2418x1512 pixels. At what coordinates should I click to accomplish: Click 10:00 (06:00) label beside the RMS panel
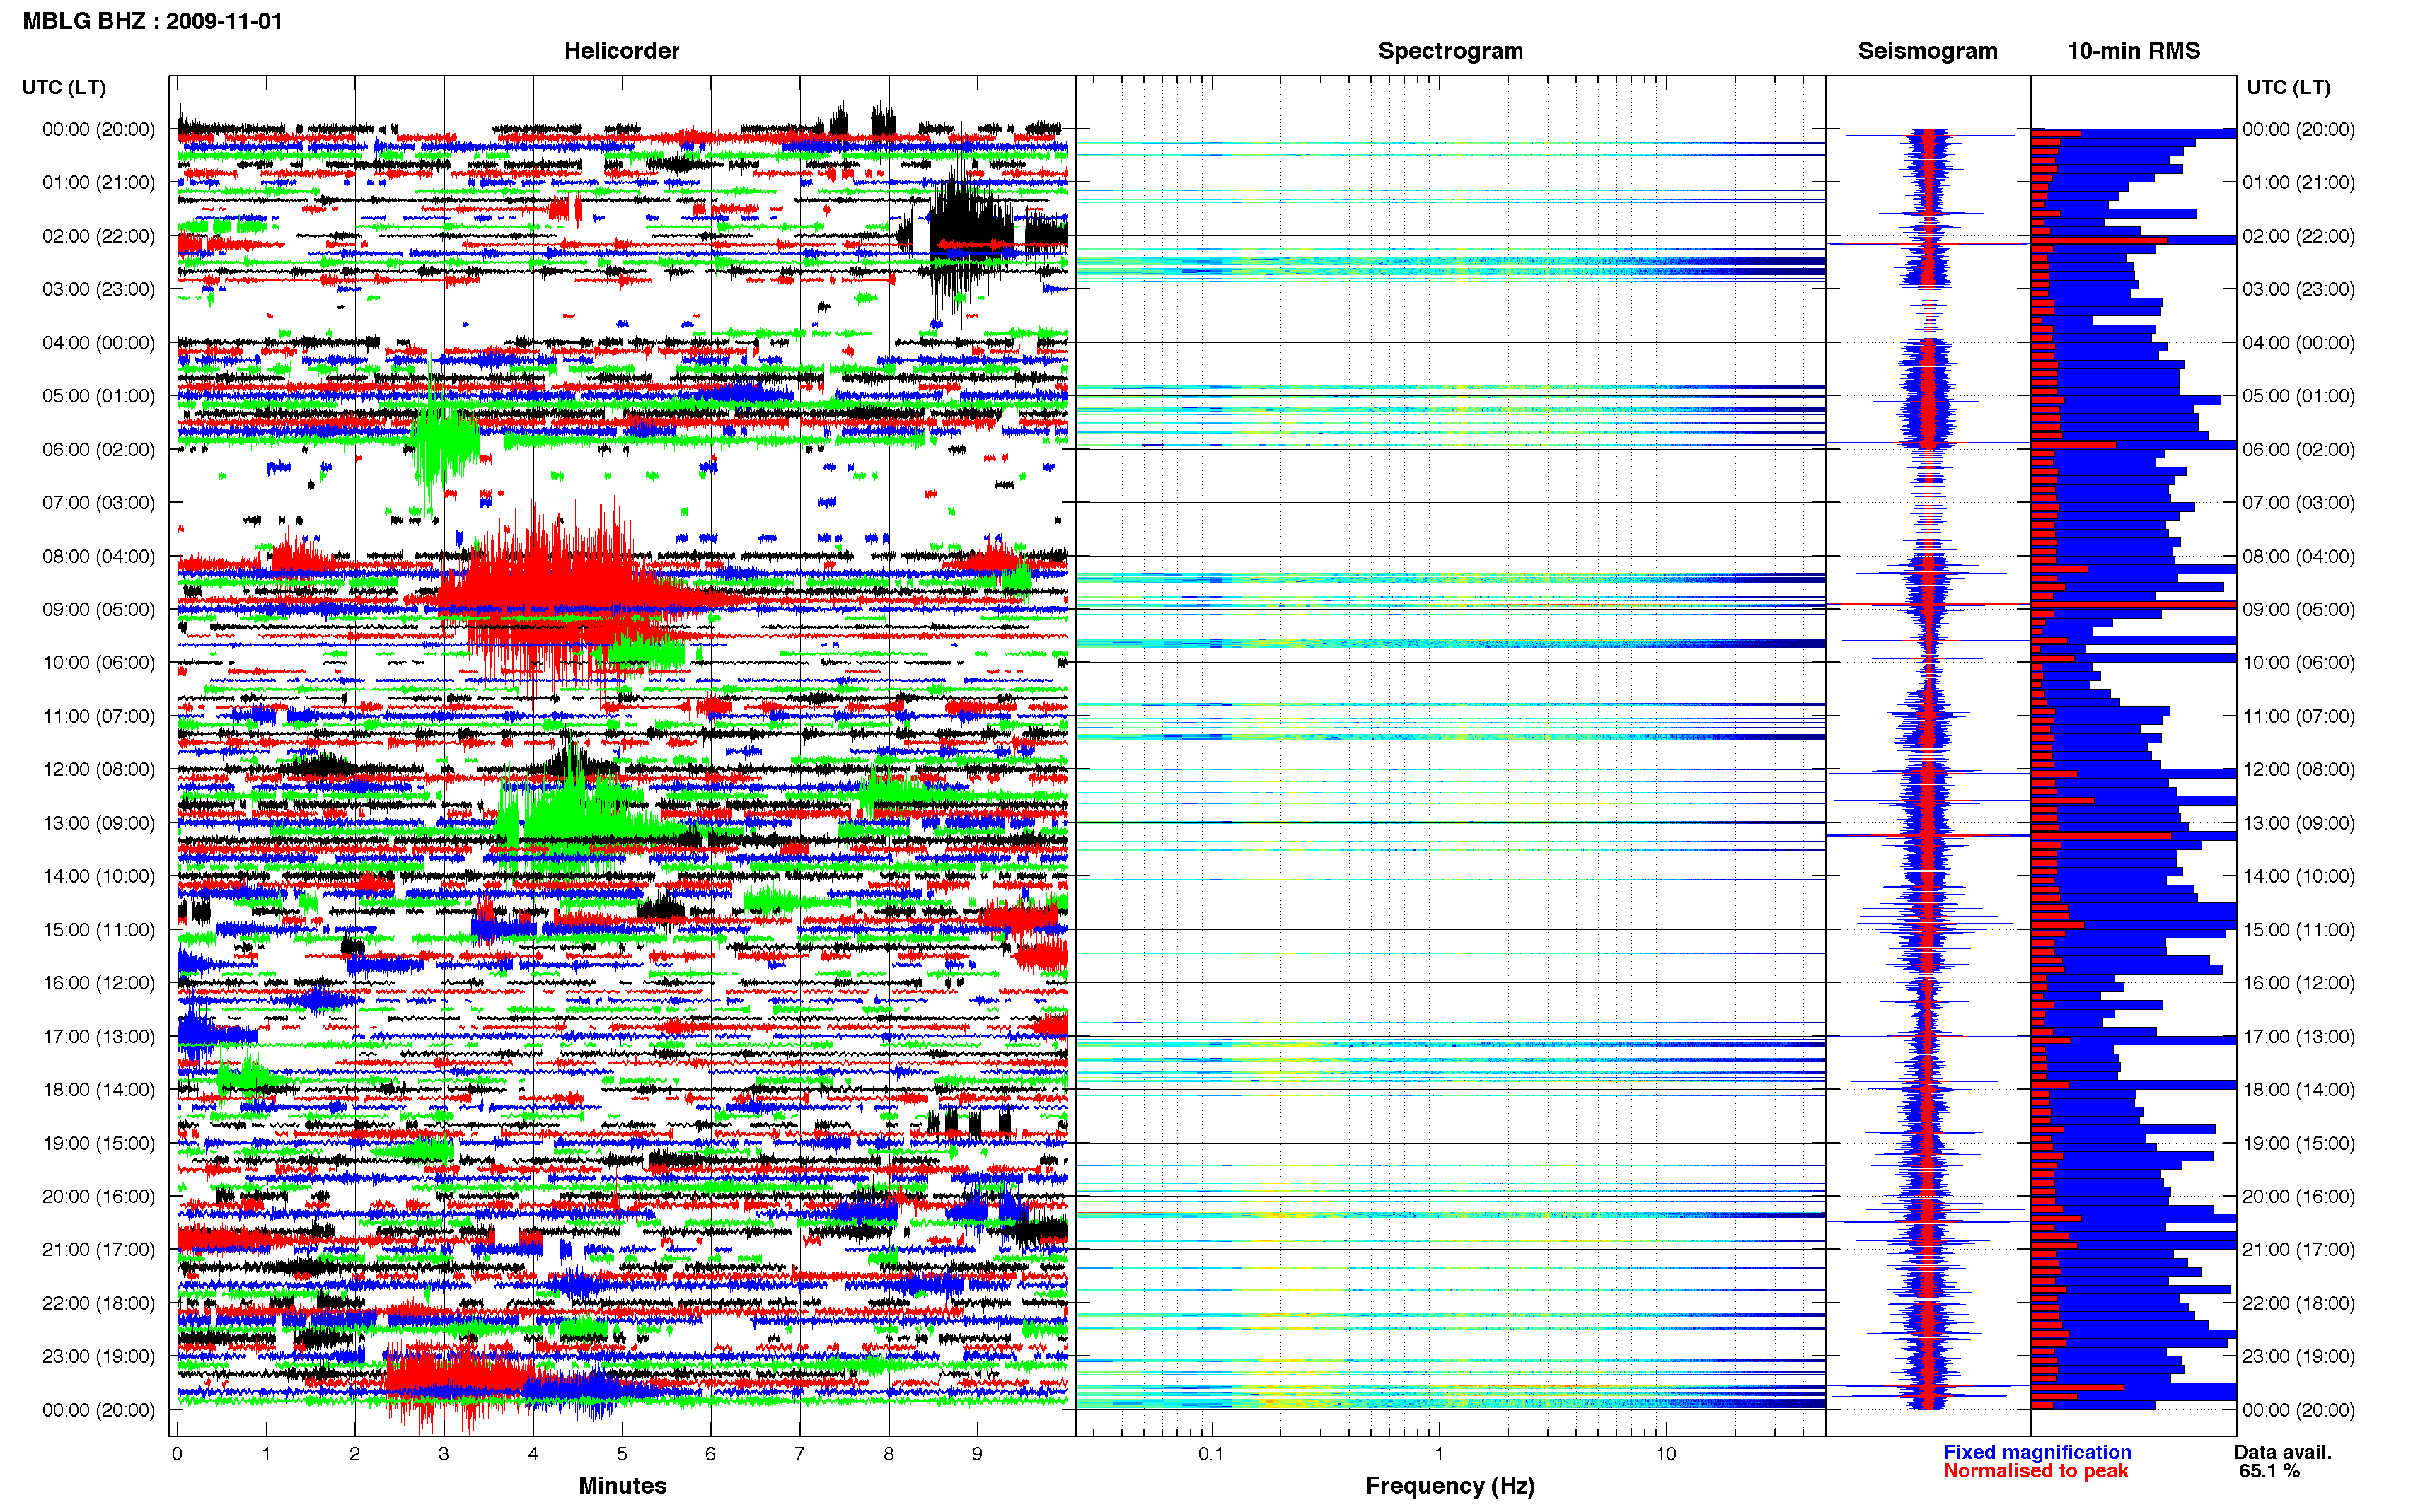2299,663
